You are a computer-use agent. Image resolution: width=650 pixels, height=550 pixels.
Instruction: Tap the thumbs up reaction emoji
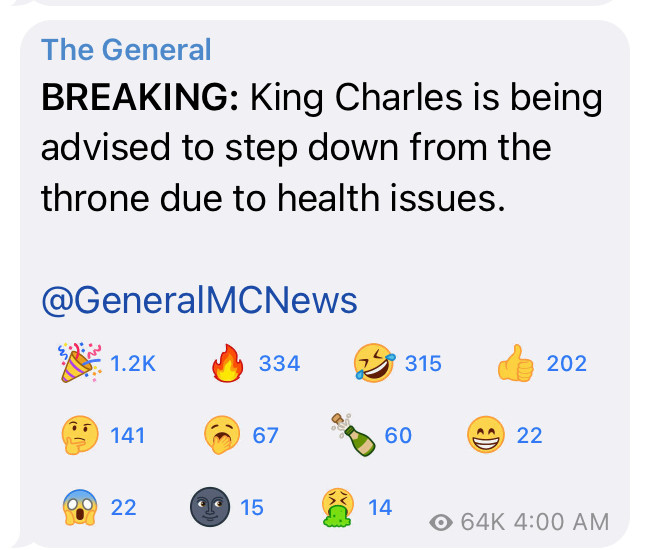(516, 364)
